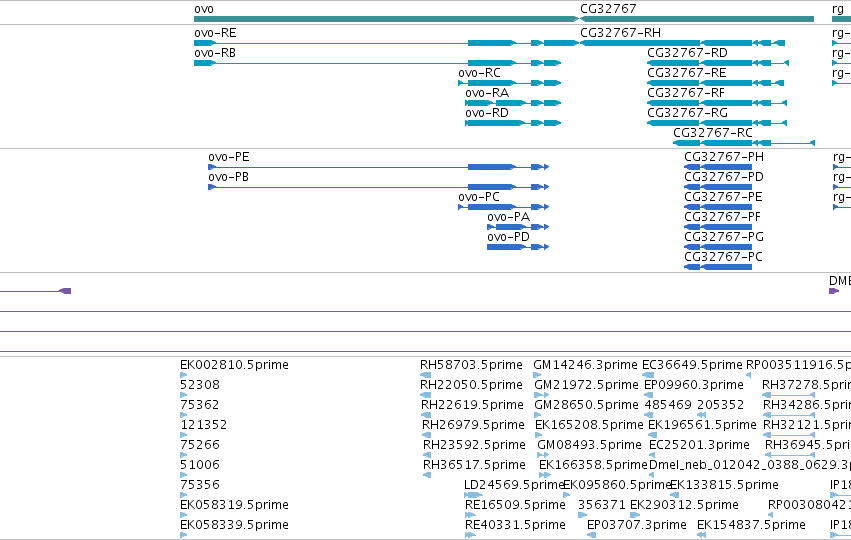The width and height of the screenshot is (851, 540).
Task: Click the 485469 feature label
Action: (x=668, y=405)
